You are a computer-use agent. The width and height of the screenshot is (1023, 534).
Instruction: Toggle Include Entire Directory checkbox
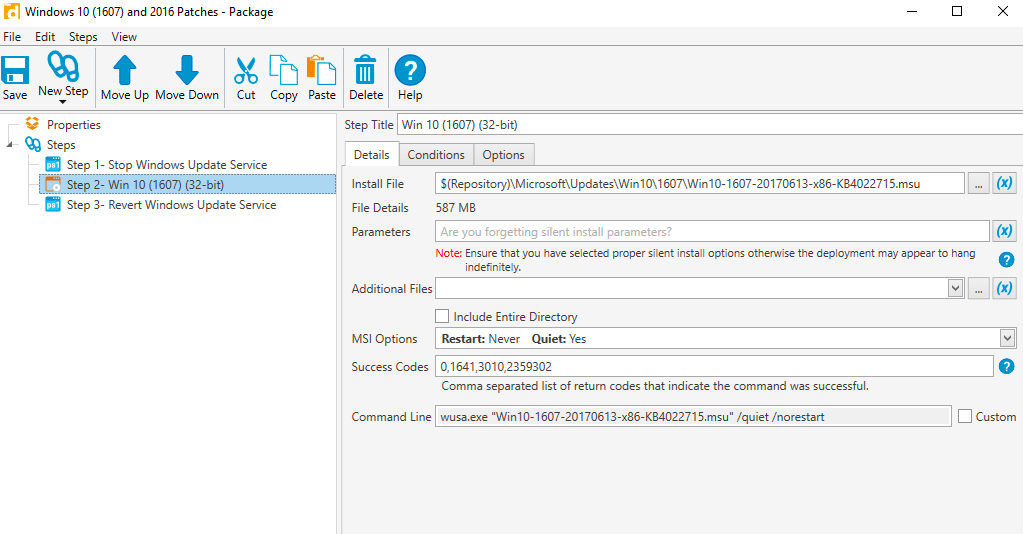(442, 317)
